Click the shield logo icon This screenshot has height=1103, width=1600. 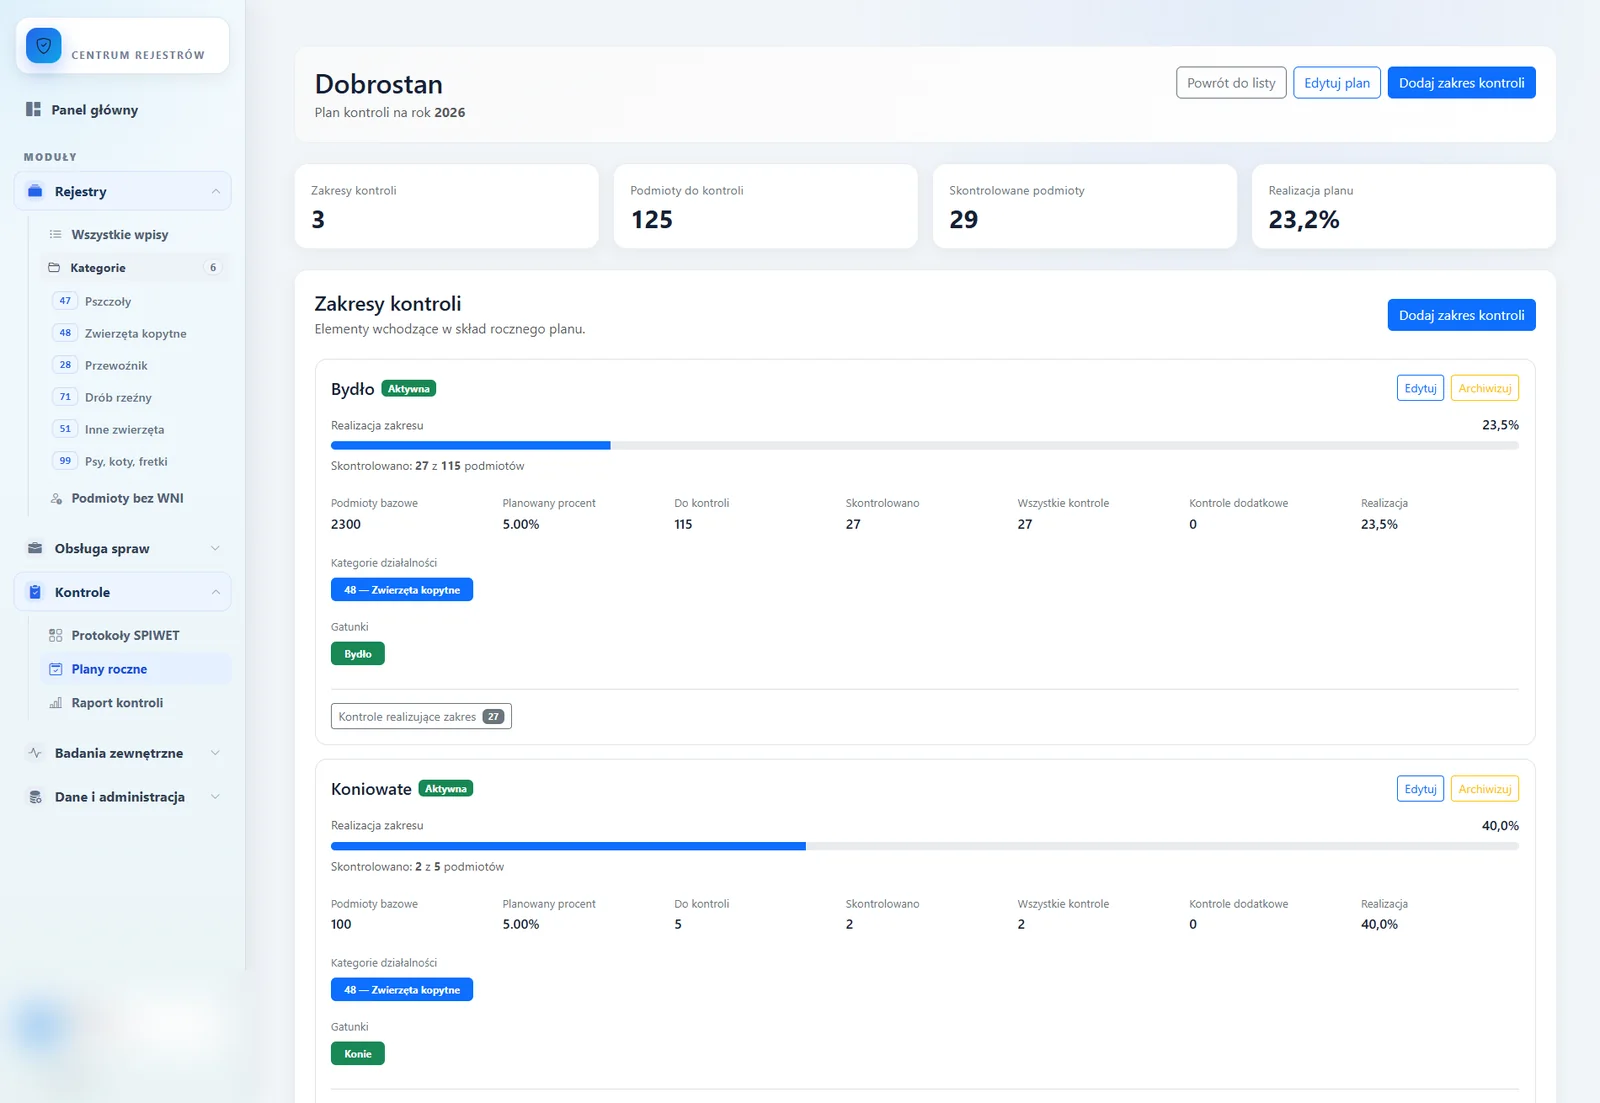coord(44,46)
